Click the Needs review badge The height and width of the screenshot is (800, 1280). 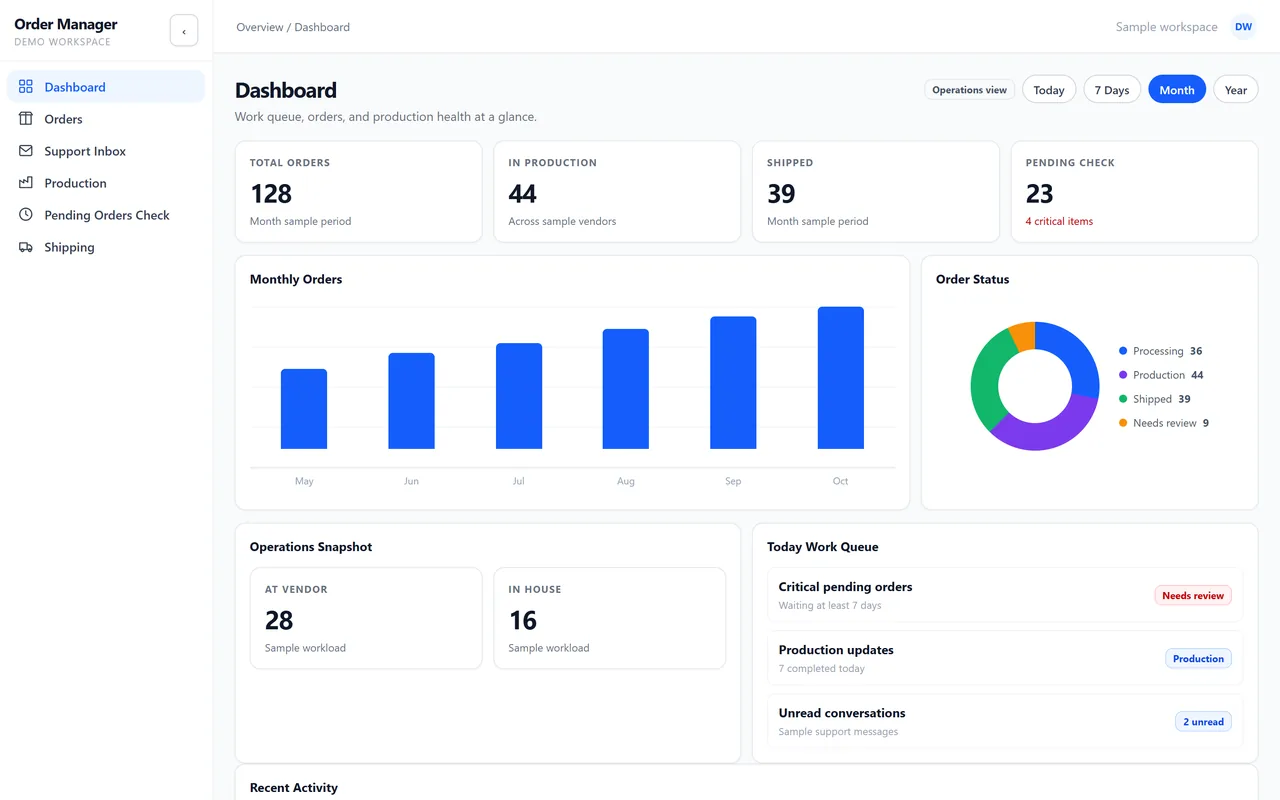(x=1193, y=595)
